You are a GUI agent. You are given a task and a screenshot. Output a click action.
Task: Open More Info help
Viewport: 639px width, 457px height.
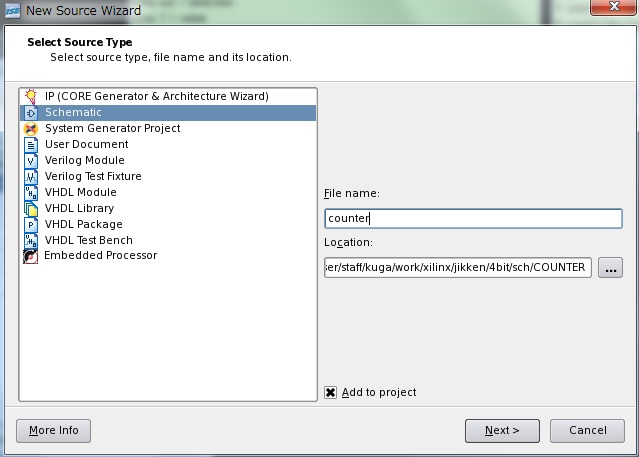click(x=54, y=430)
